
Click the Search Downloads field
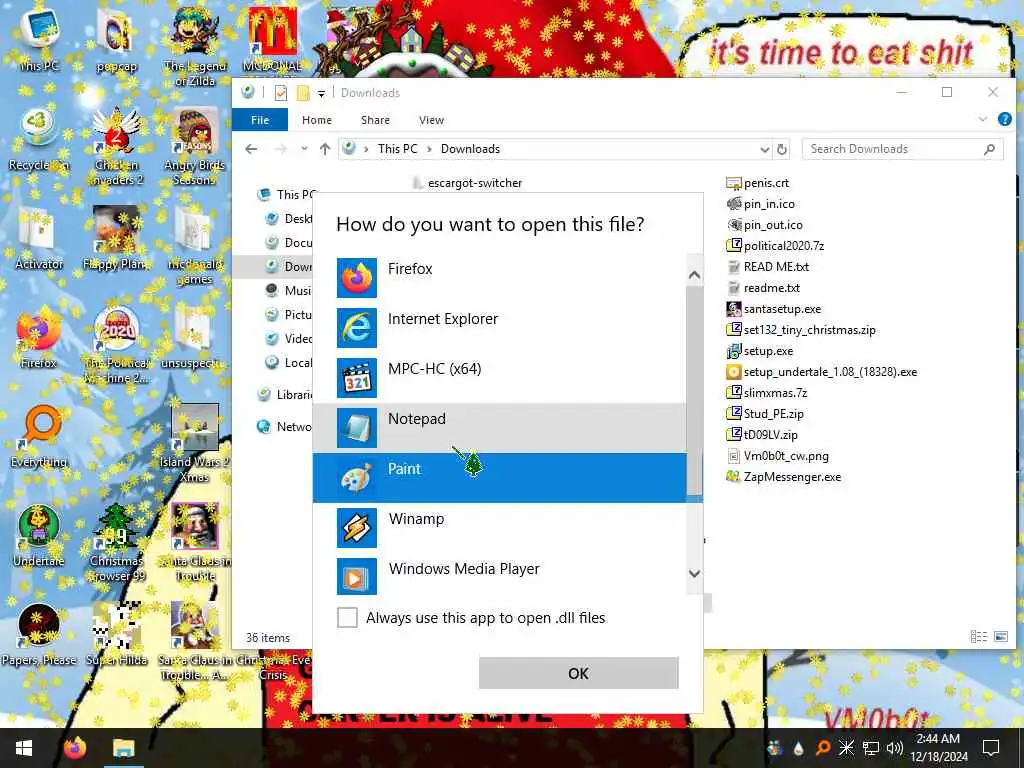pos(902,149)
